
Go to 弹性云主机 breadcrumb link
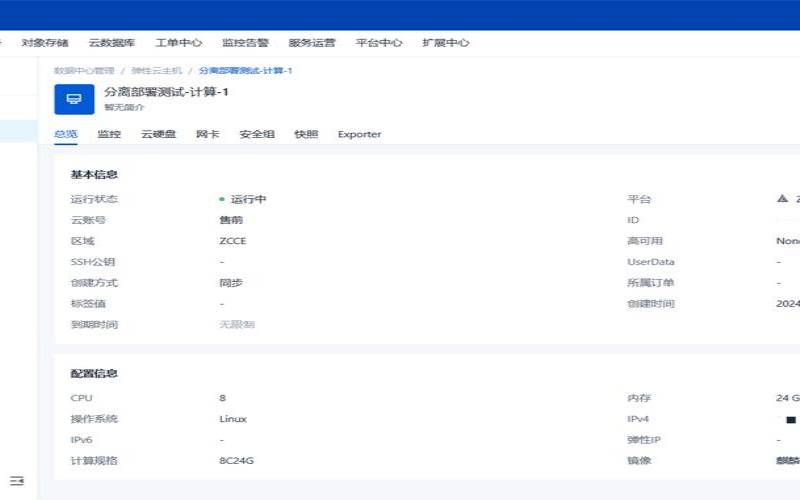pyautogui.click(x=156, y=71)
